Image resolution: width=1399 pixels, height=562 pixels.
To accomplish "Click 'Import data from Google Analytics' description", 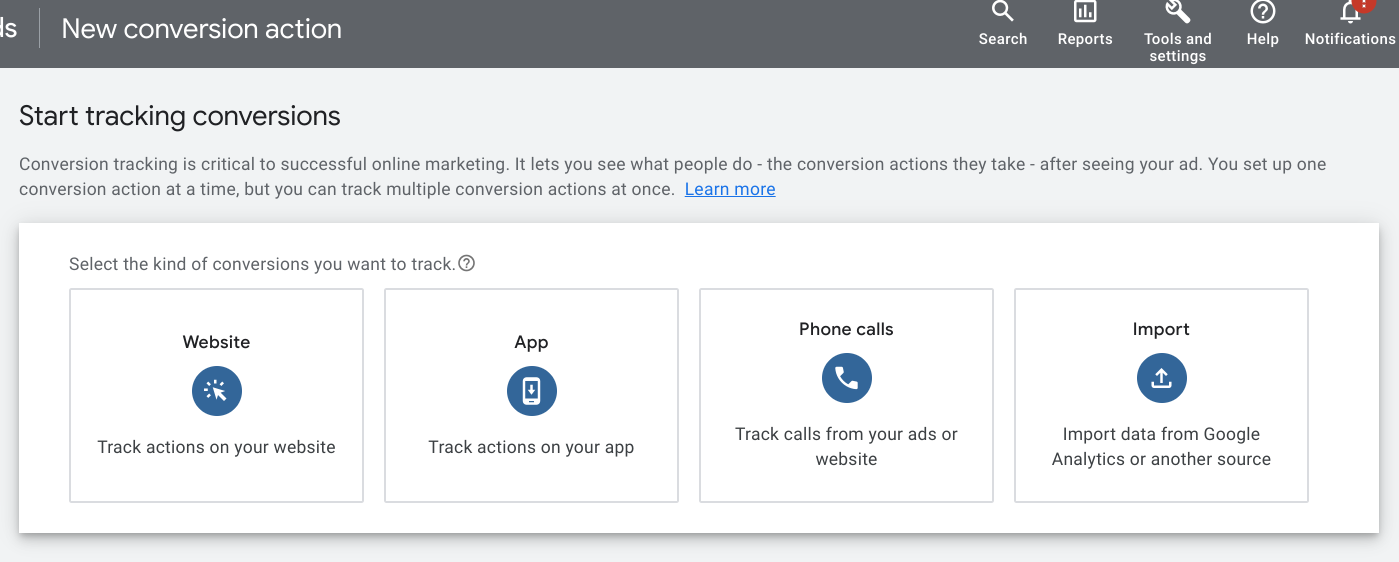I will point(1161,447).
